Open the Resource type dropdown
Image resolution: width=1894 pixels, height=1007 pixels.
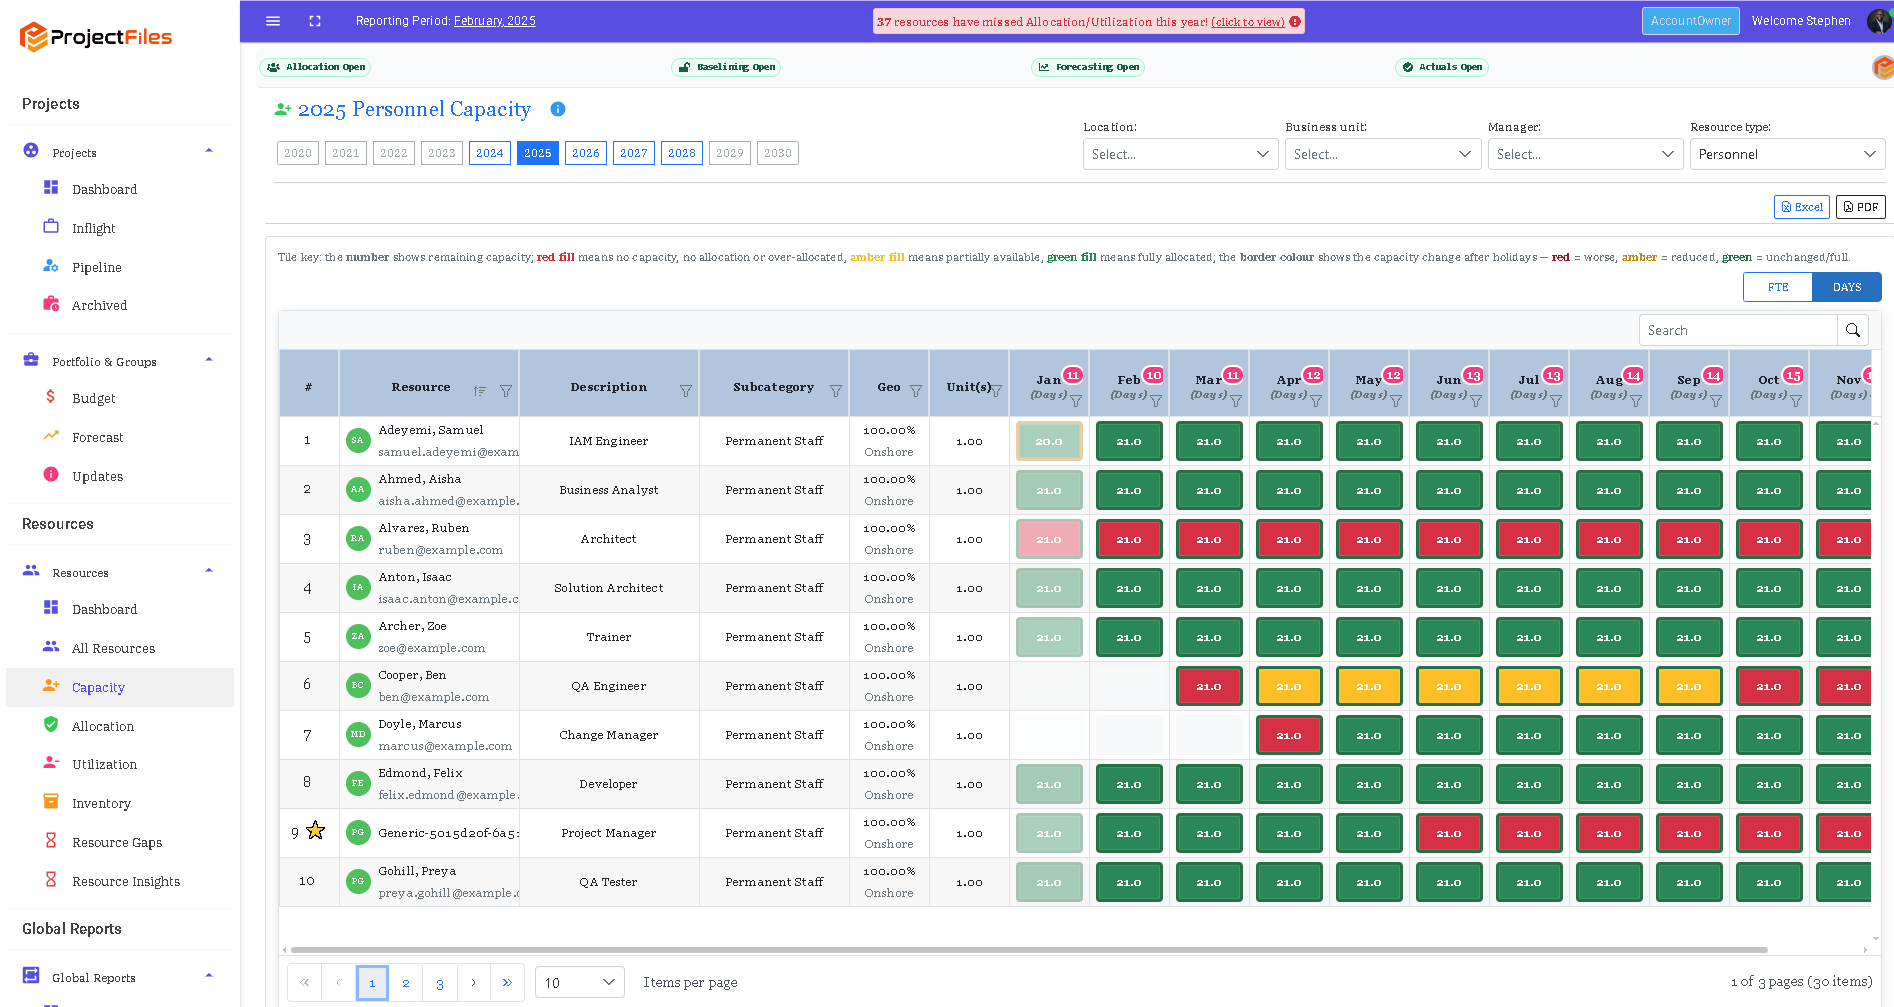coord(1787,154)
